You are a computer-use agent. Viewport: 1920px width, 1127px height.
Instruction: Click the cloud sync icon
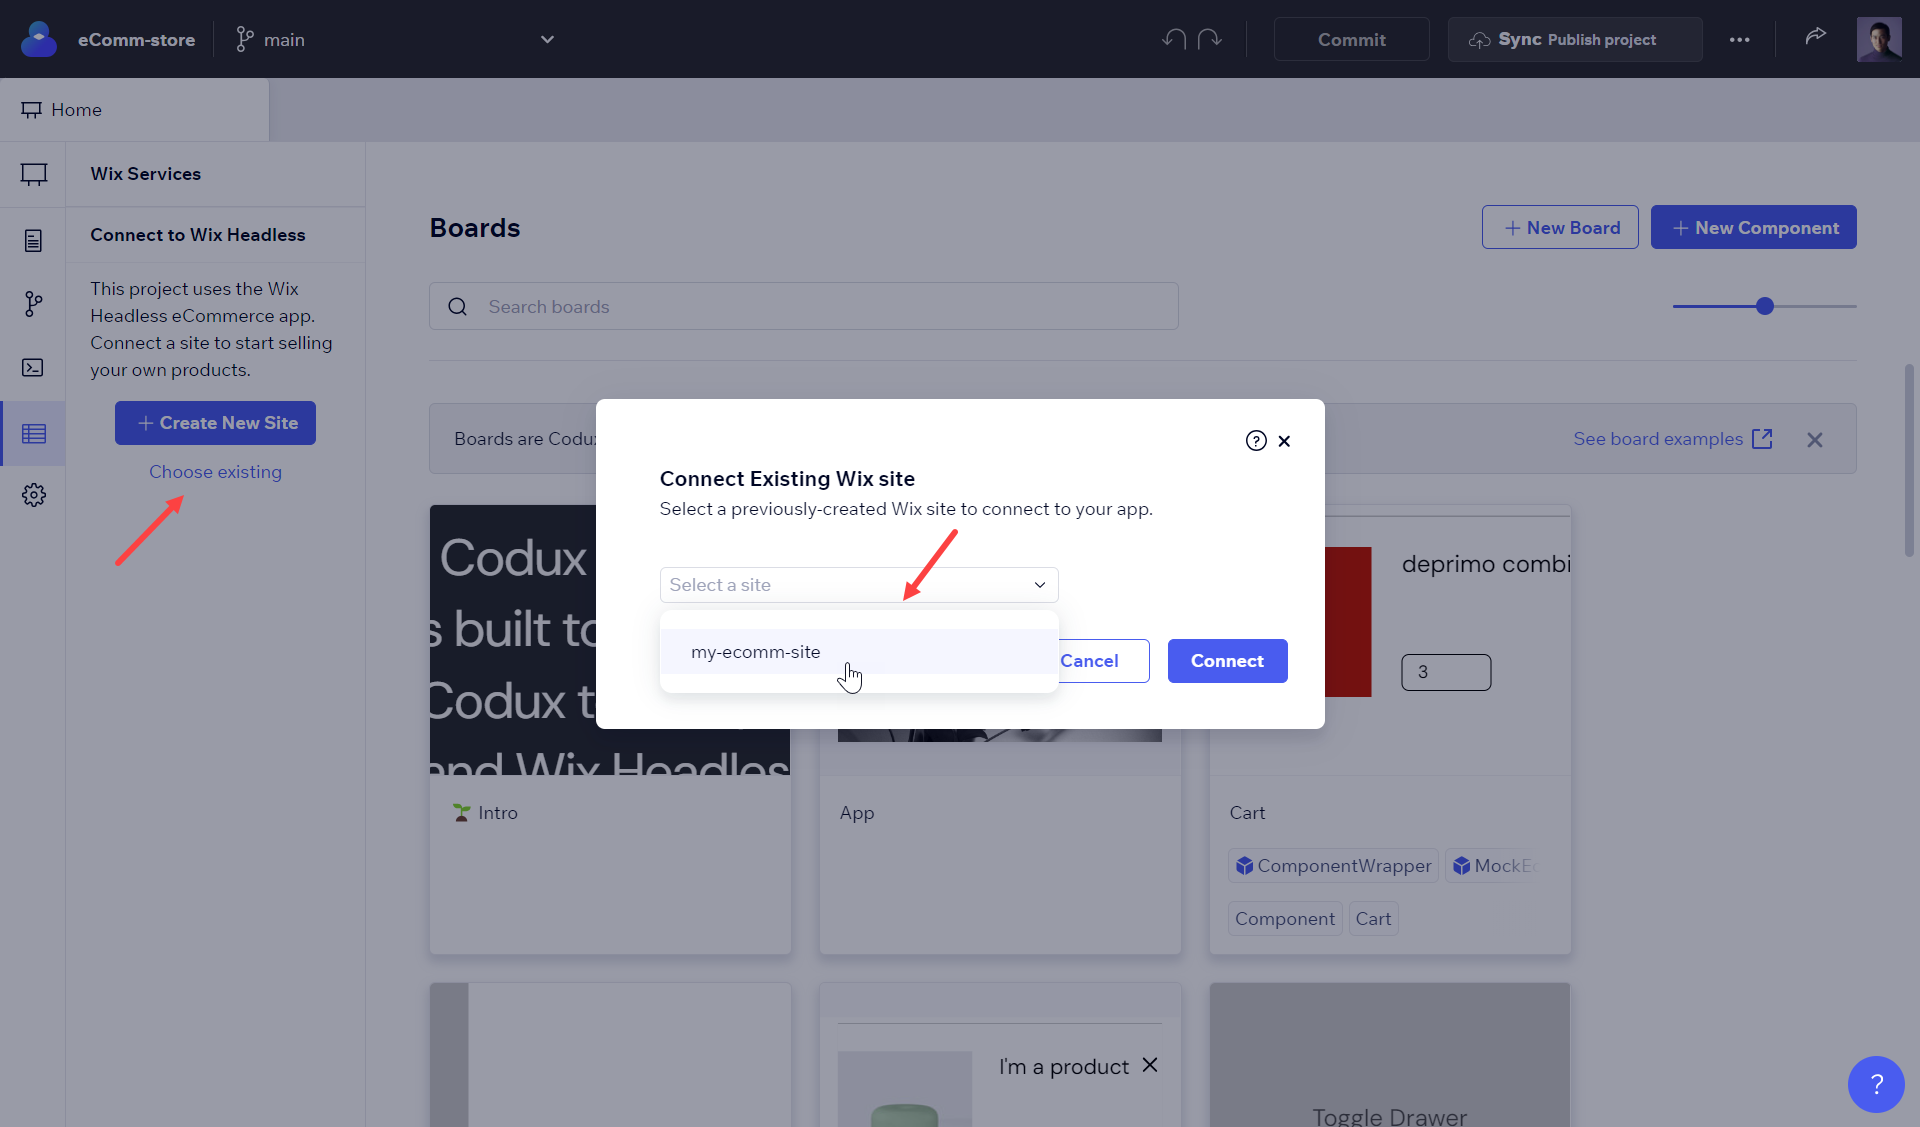1479,40
